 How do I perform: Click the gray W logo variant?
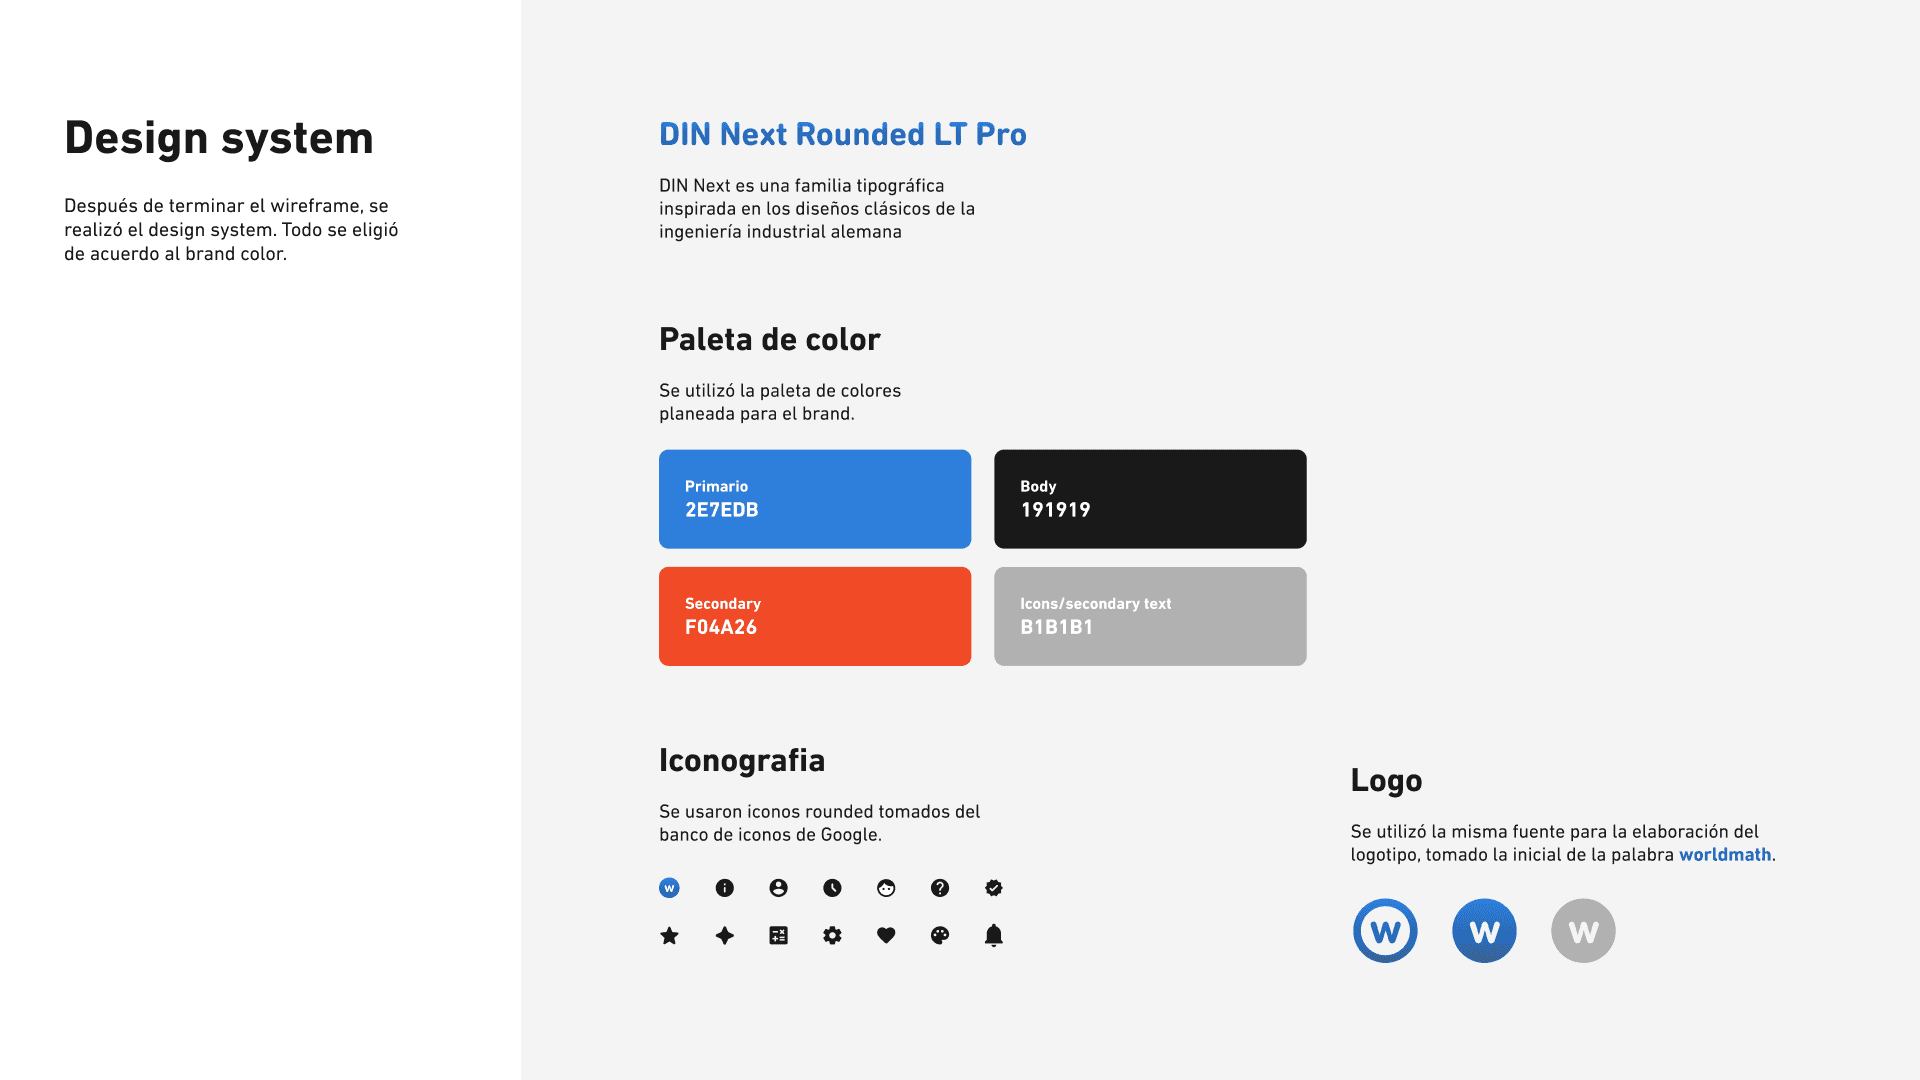pos(1583,931)
